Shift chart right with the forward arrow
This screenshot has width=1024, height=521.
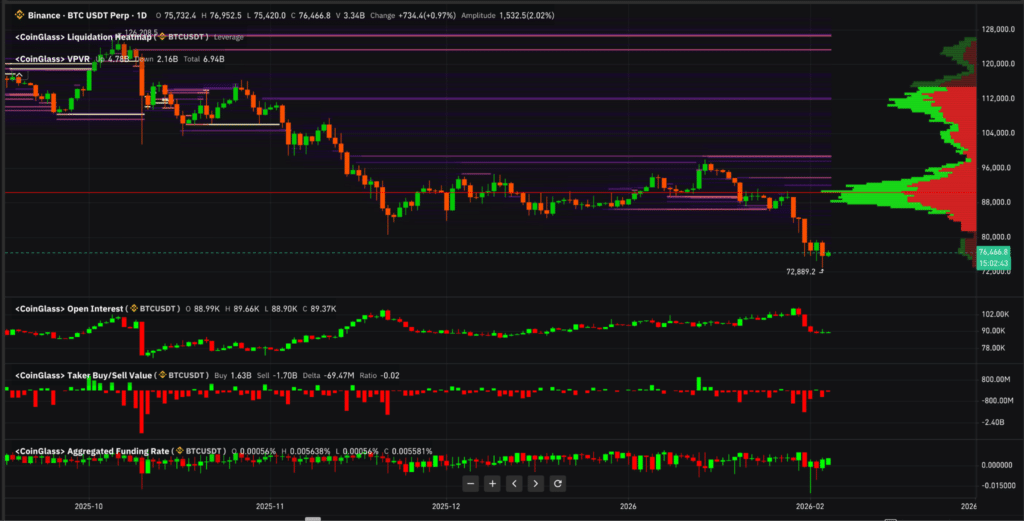point(536,484)
